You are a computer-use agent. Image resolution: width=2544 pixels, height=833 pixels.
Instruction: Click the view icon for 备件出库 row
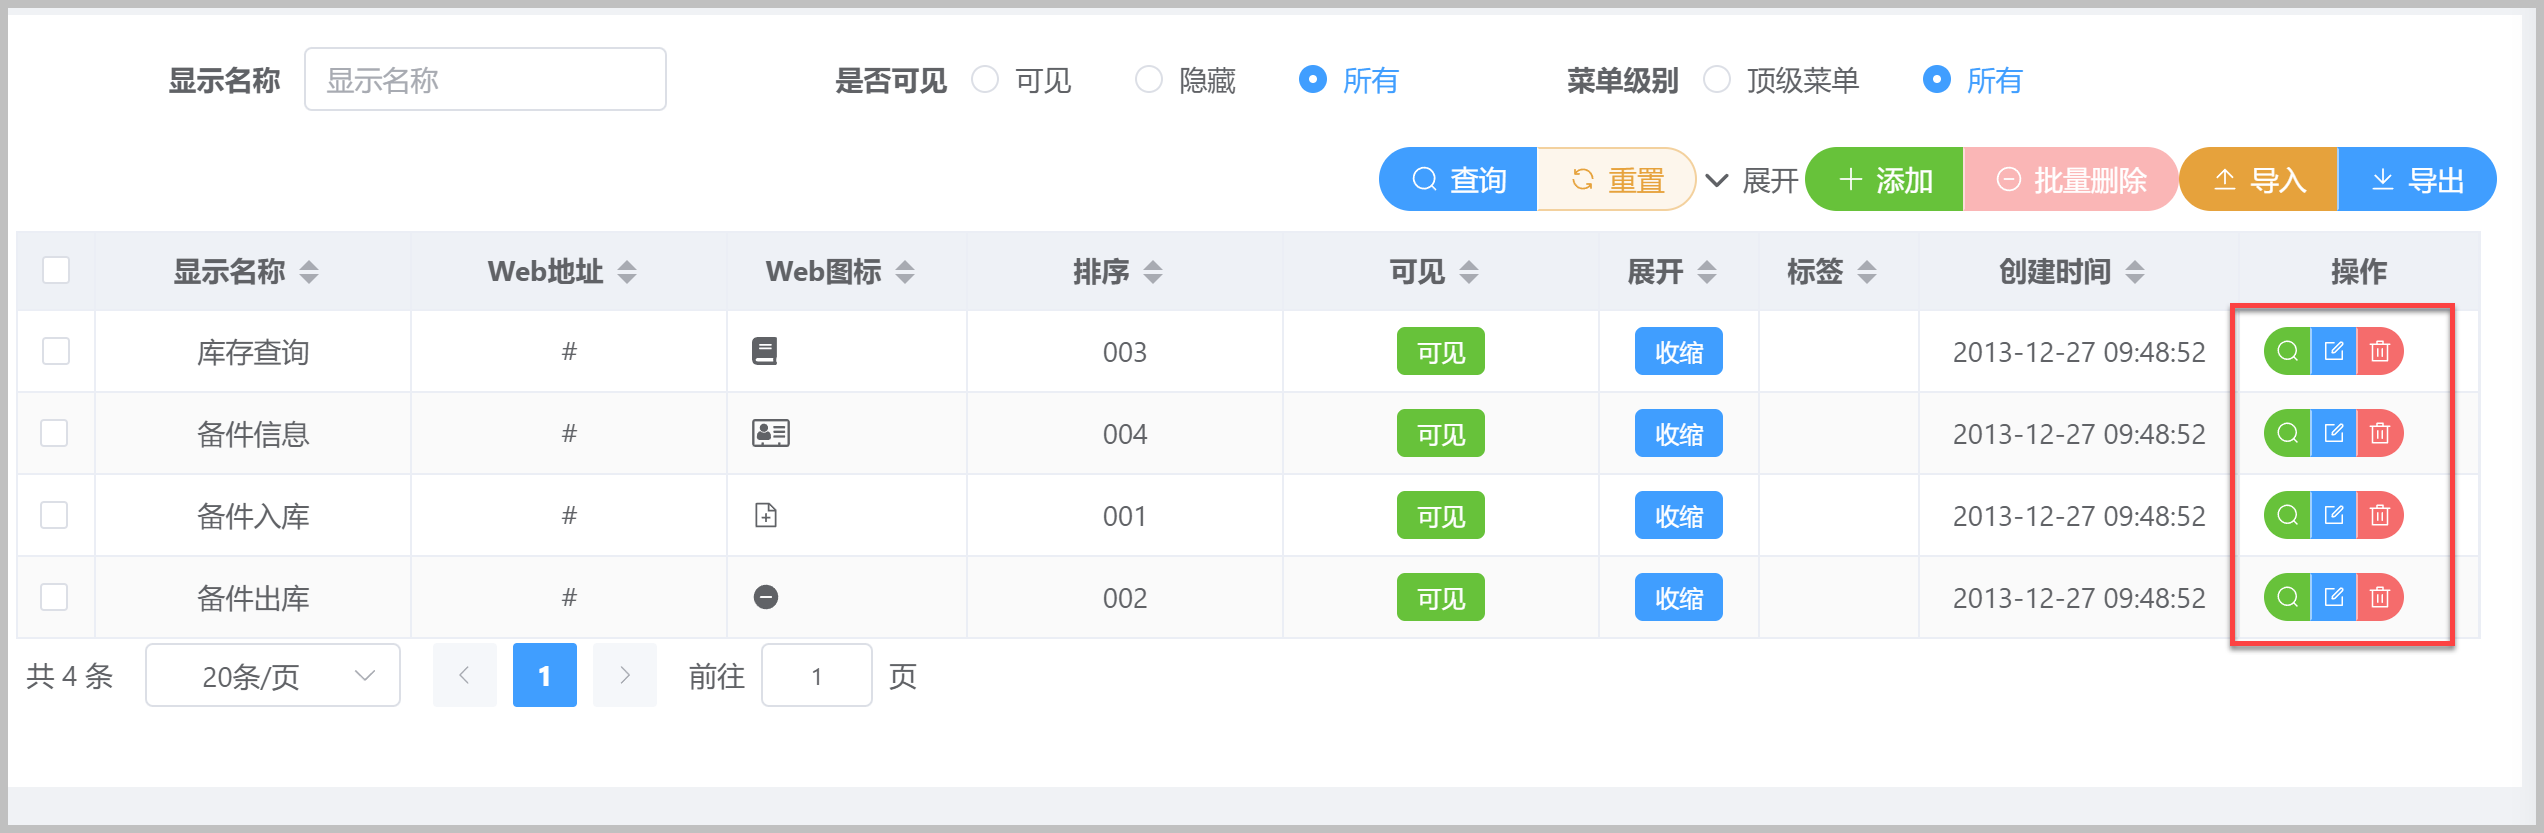click(2287, 597)
